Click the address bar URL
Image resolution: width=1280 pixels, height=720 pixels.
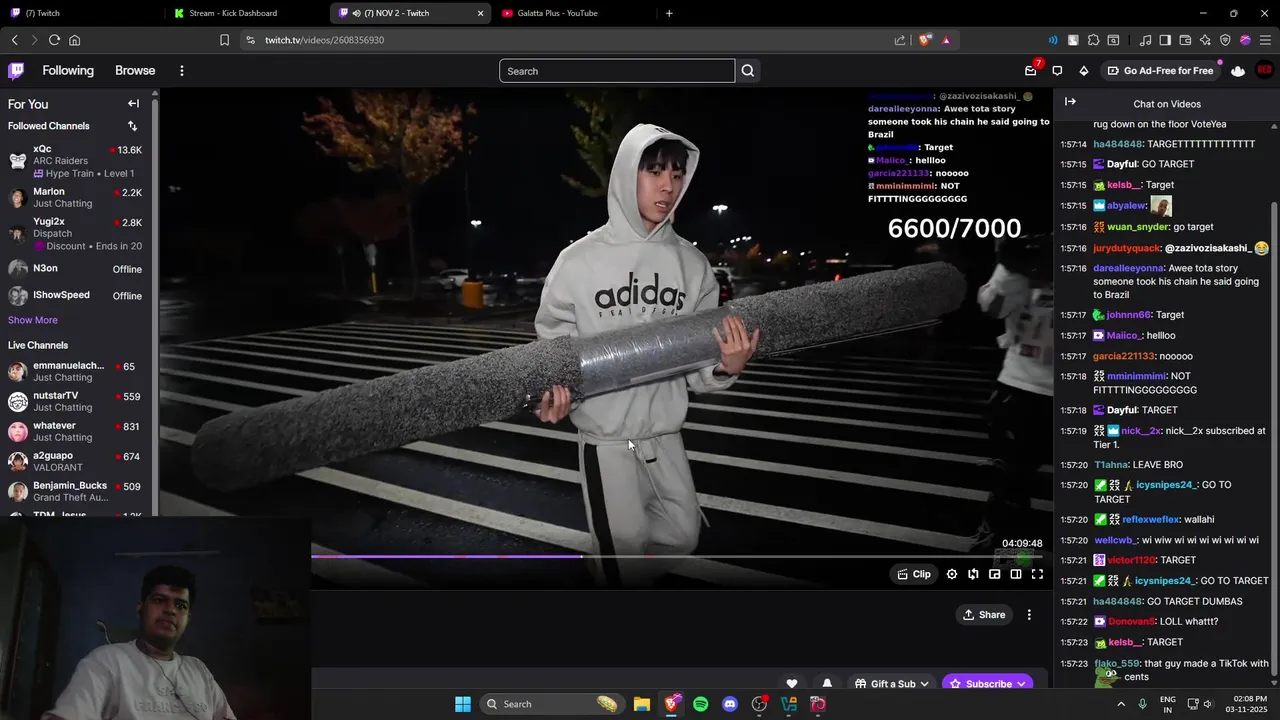(x=324, y=40)
